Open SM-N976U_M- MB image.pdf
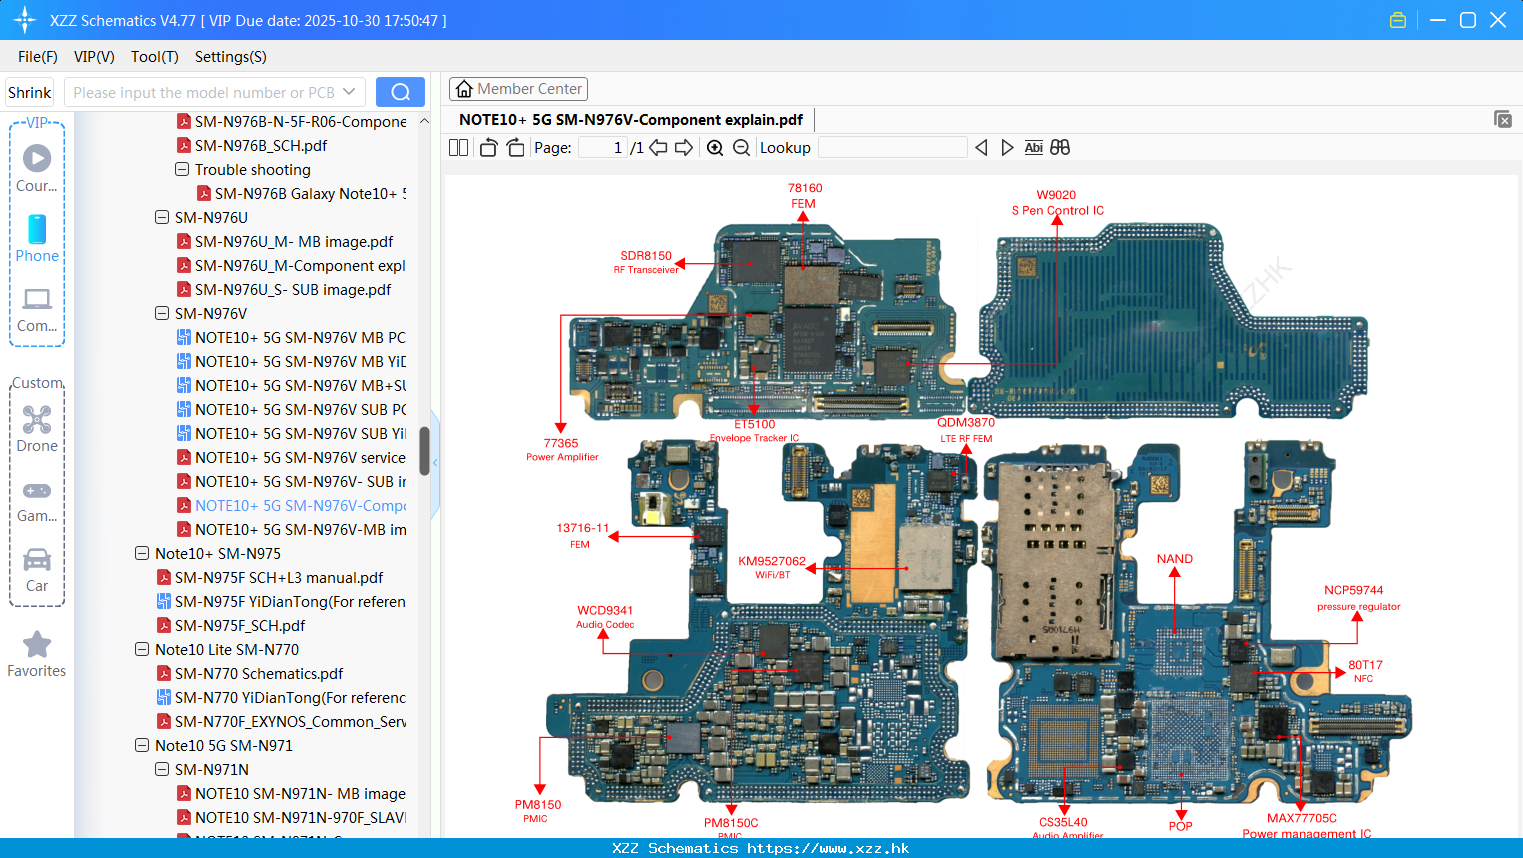Image resolution: width=1523 pixels, height=858 pixels. point(285,241)
